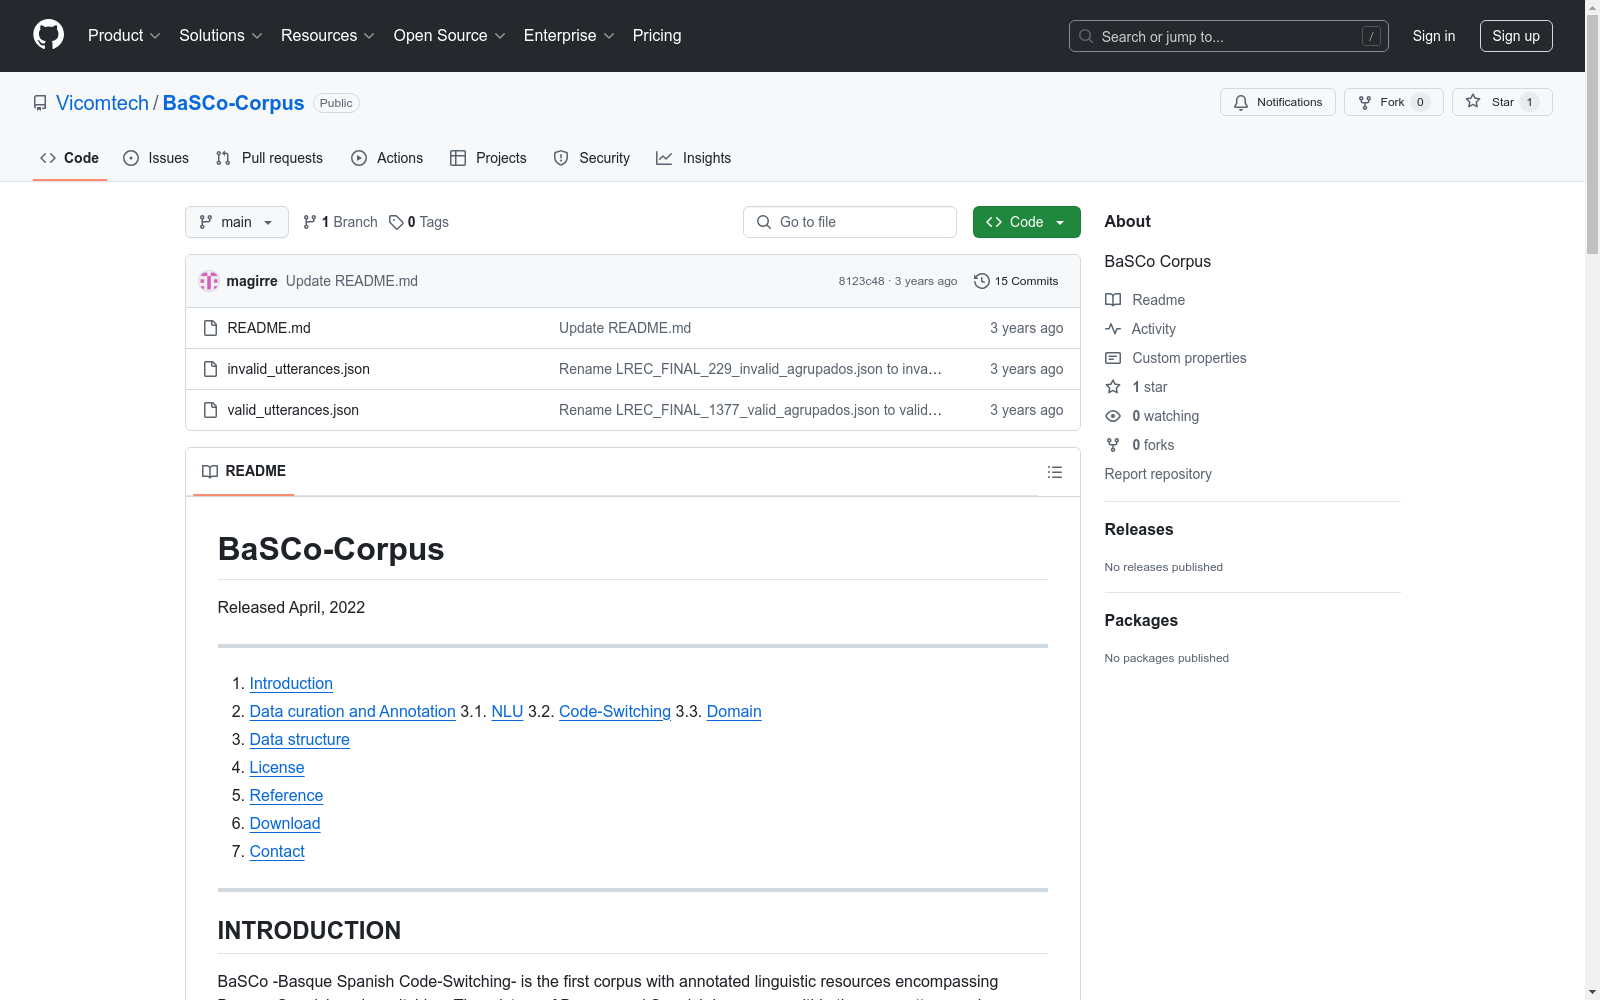Jump to Code-Switching section link
The height and width of the screenshot is (1000, 1600).
point(615,711)
